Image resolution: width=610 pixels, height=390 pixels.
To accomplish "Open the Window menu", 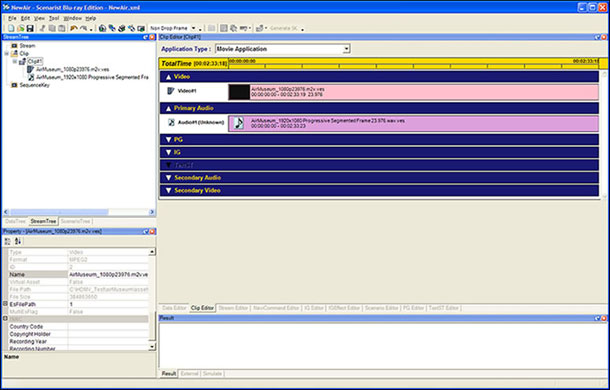I will point(72,18).
